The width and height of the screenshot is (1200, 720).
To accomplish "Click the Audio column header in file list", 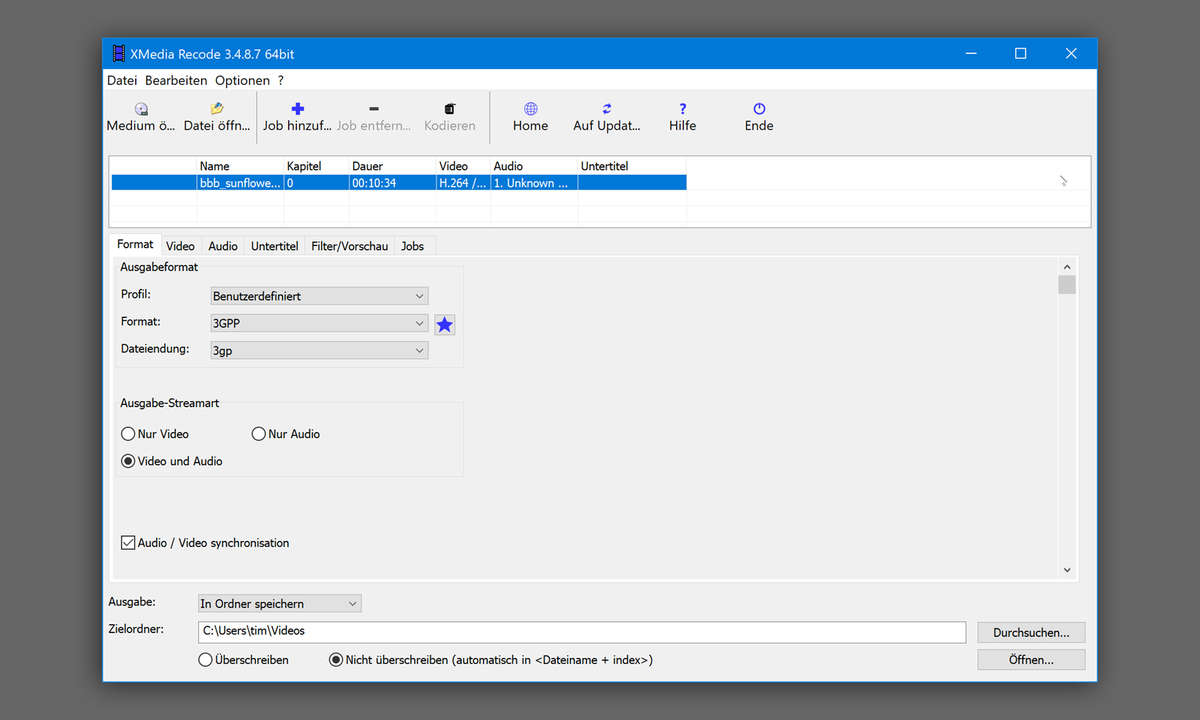I will (x=534, y=166).
